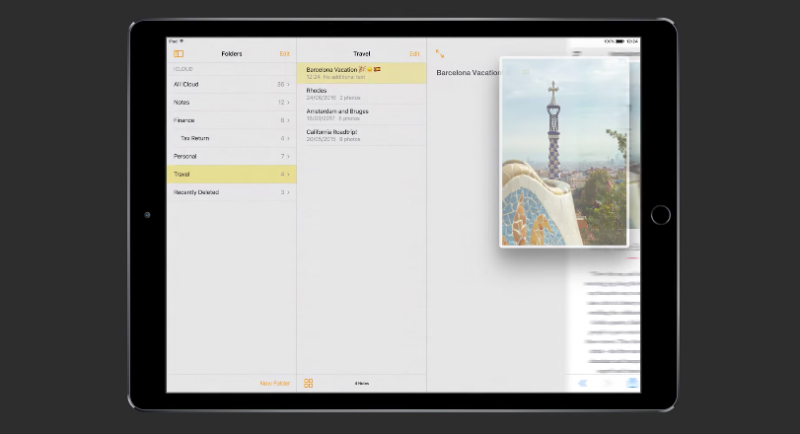Viewport: 800px width, 434px height.
Task: Expand All iCloud folder chevron
Action: (289, 84)
